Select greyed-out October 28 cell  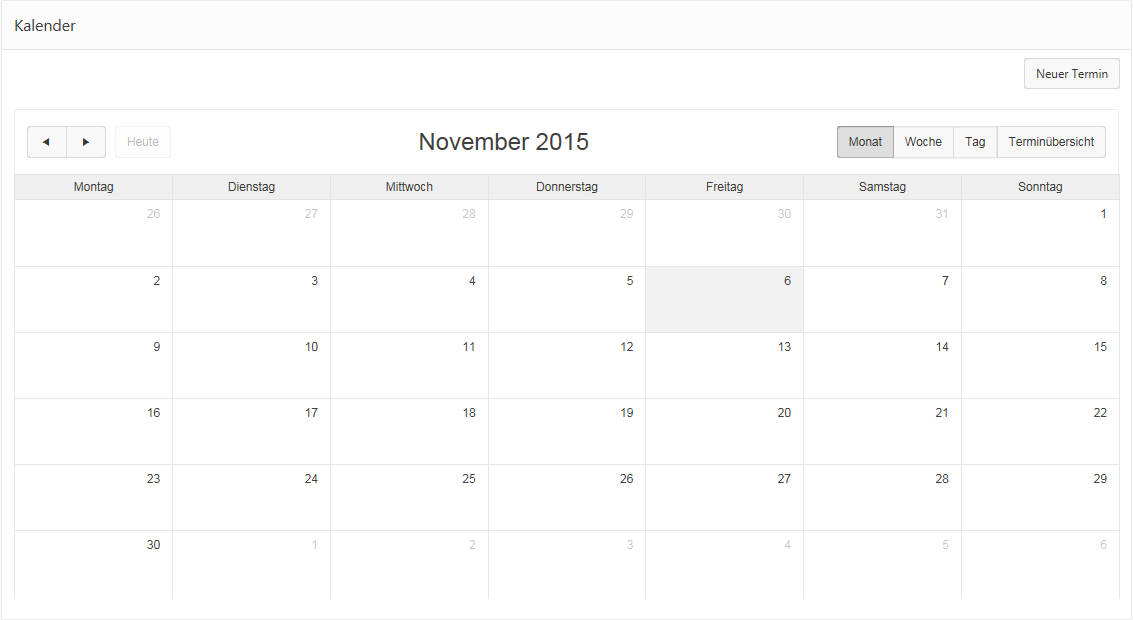409,233
